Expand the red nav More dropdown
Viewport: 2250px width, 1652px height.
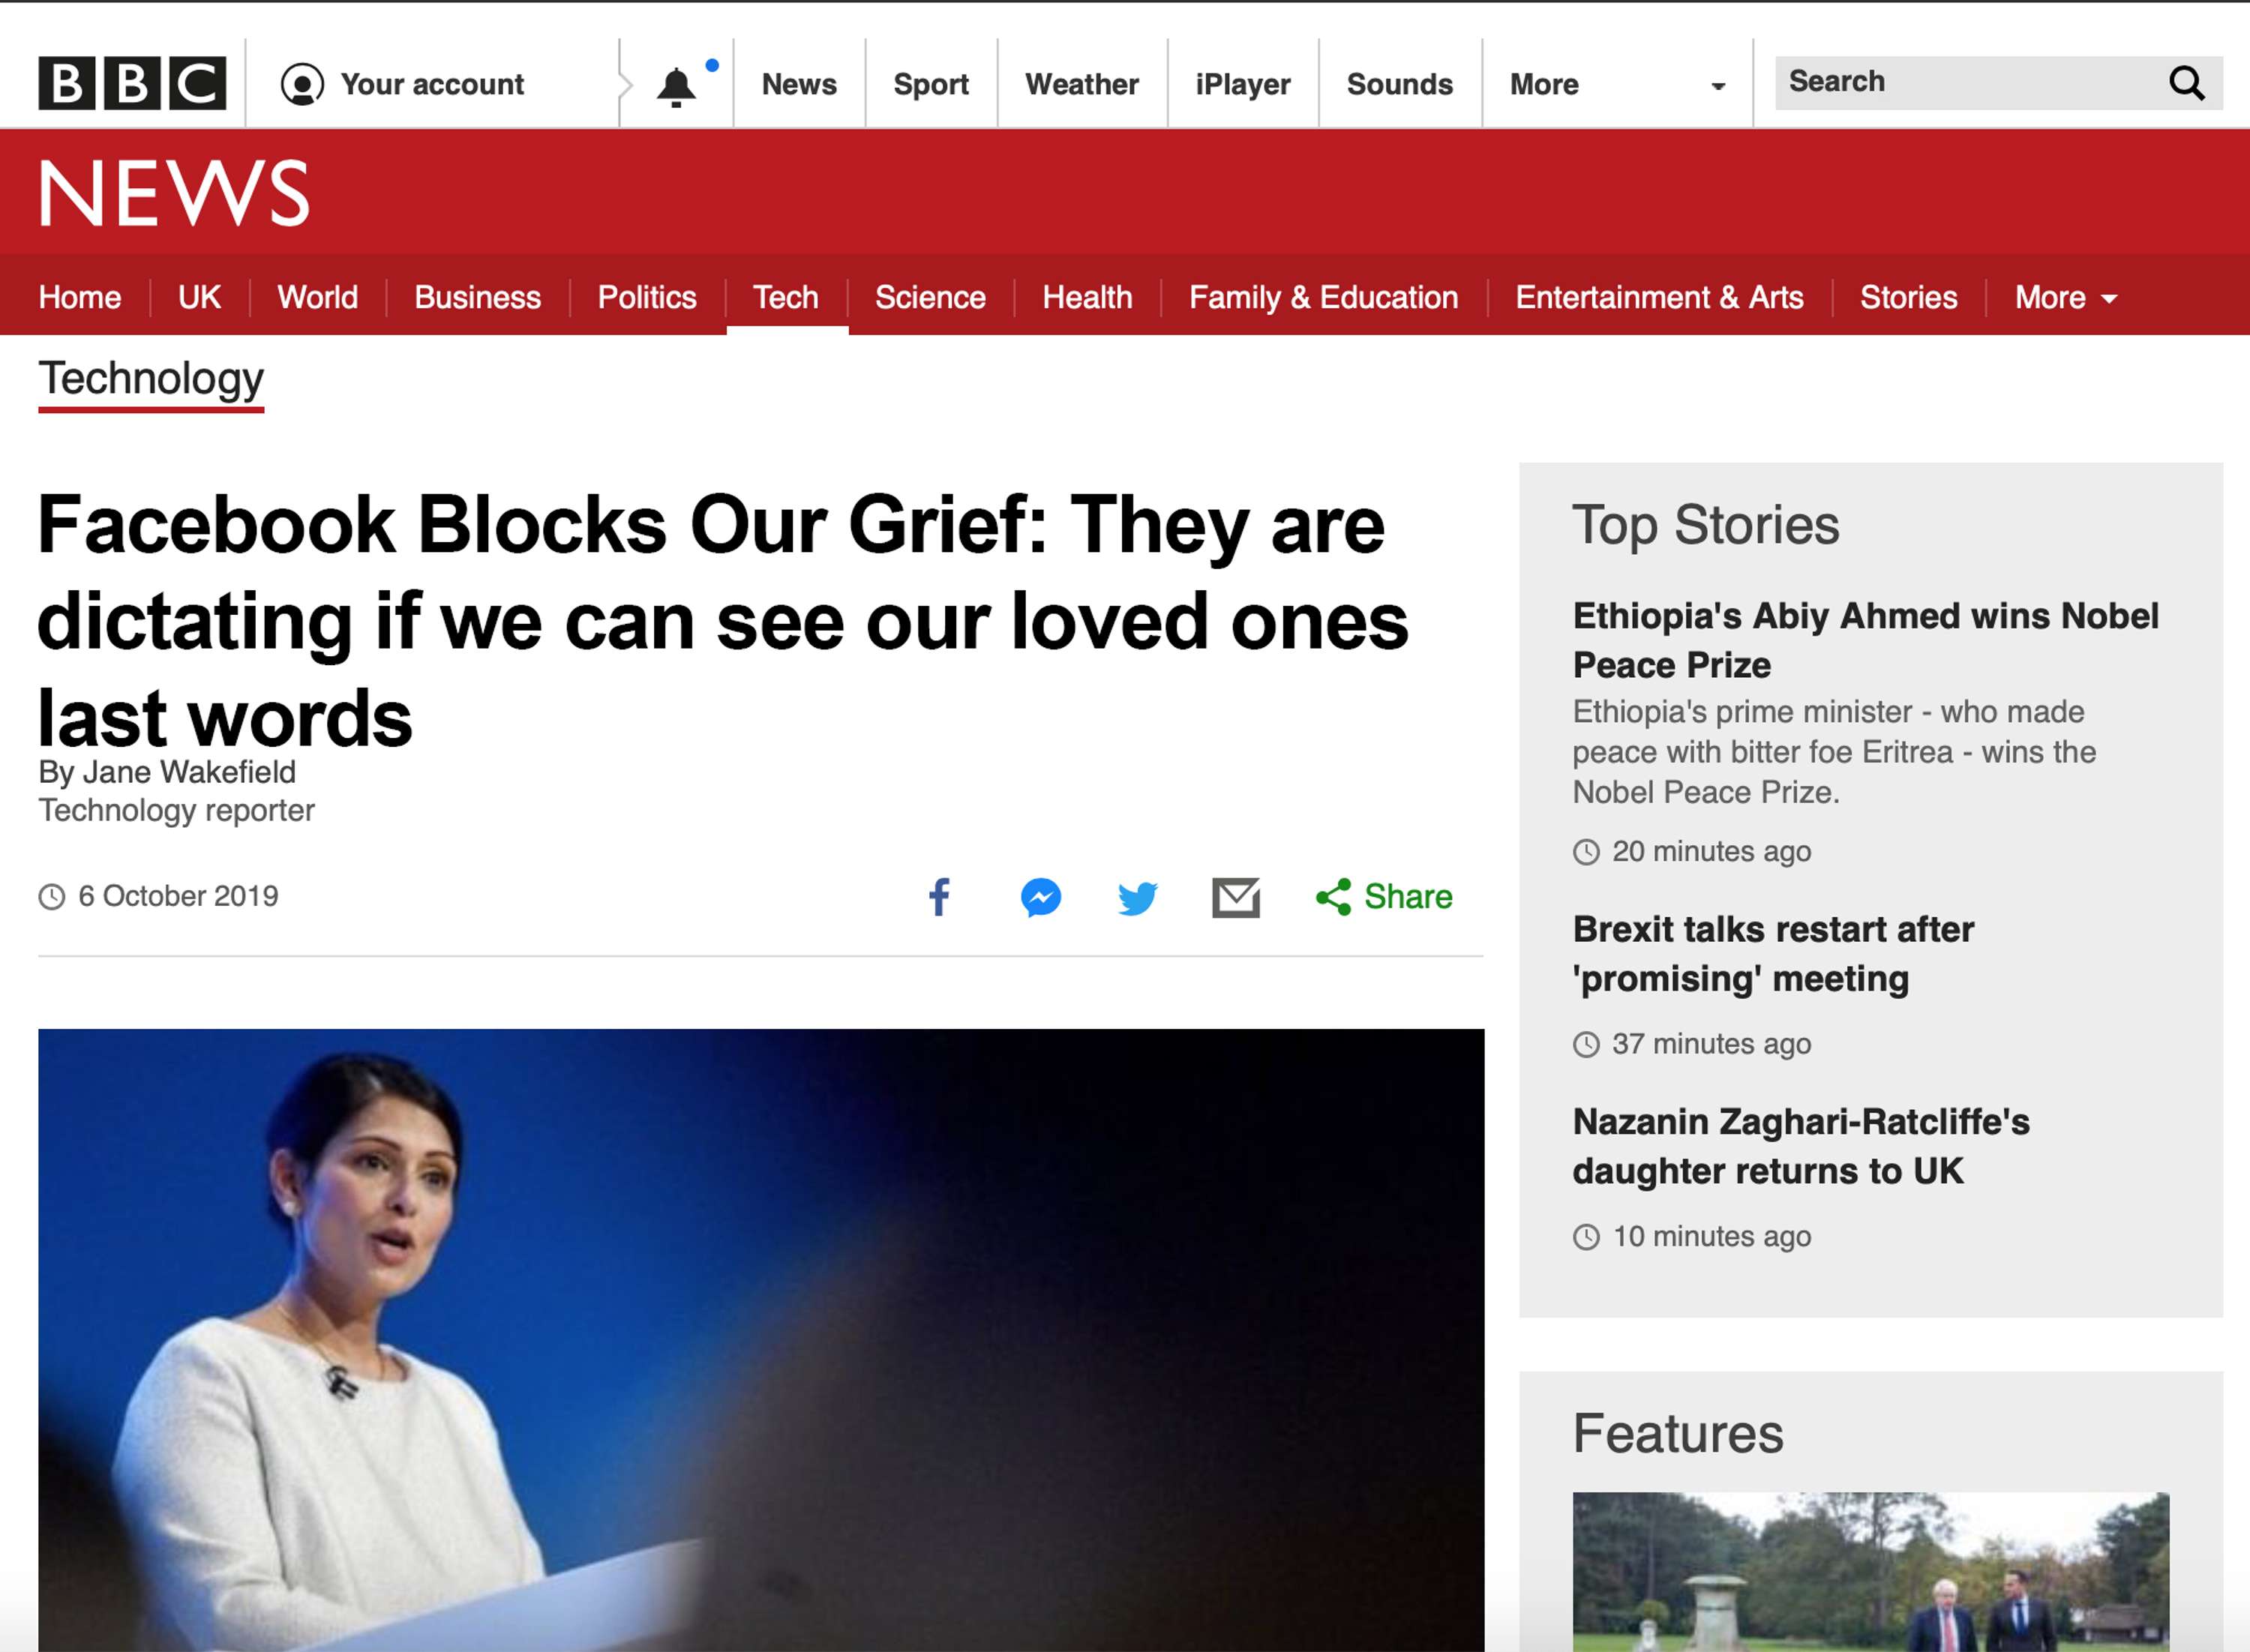(2066, 298)
